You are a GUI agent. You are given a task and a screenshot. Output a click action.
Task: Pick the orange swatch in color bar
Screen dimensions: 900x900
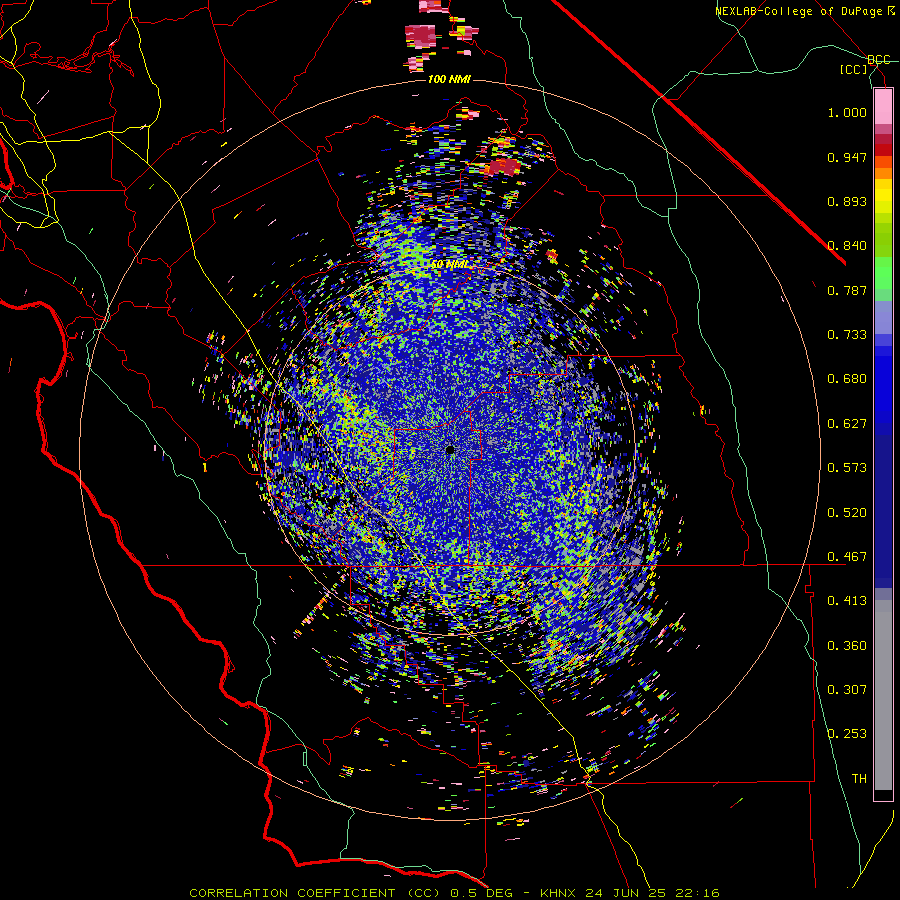click(x=883, y=173)
